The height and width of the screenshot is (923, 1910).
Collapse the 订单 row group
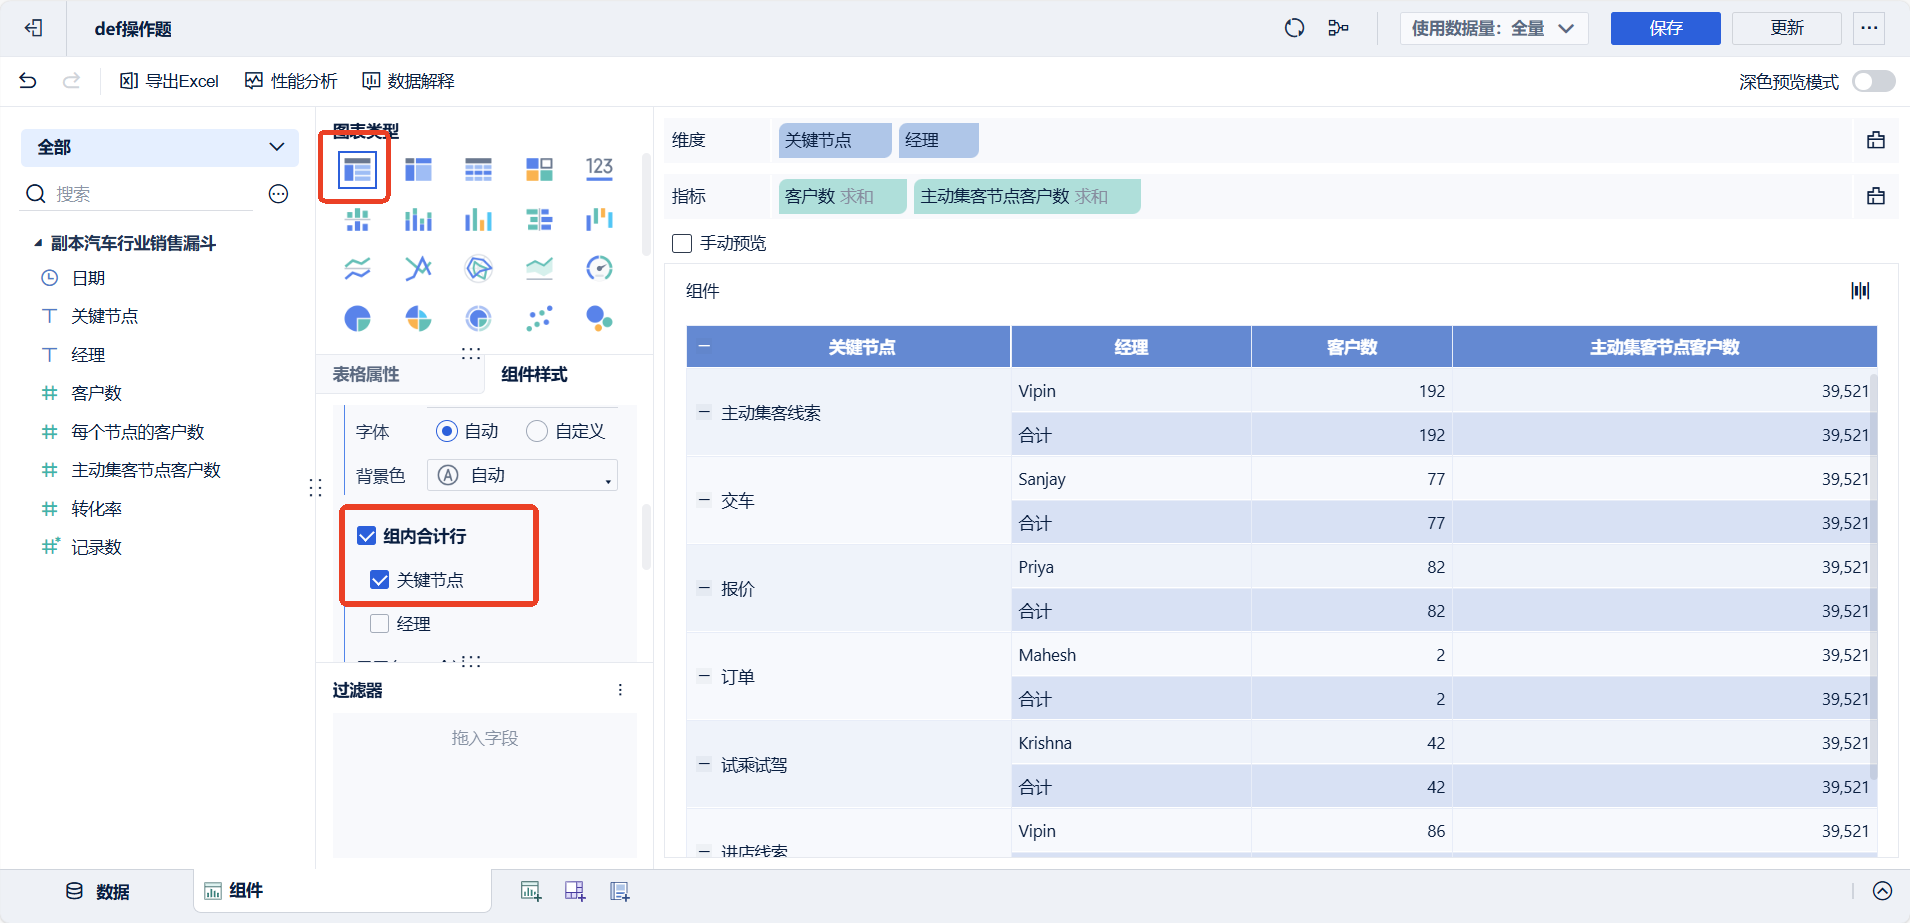[704, 676]
